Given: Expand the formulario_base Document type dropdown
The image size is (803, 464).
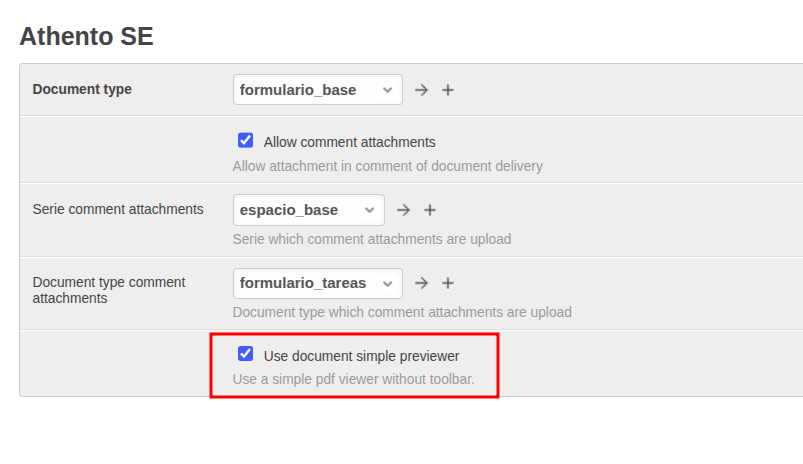Looking at the screenshot, I should 317,90.
